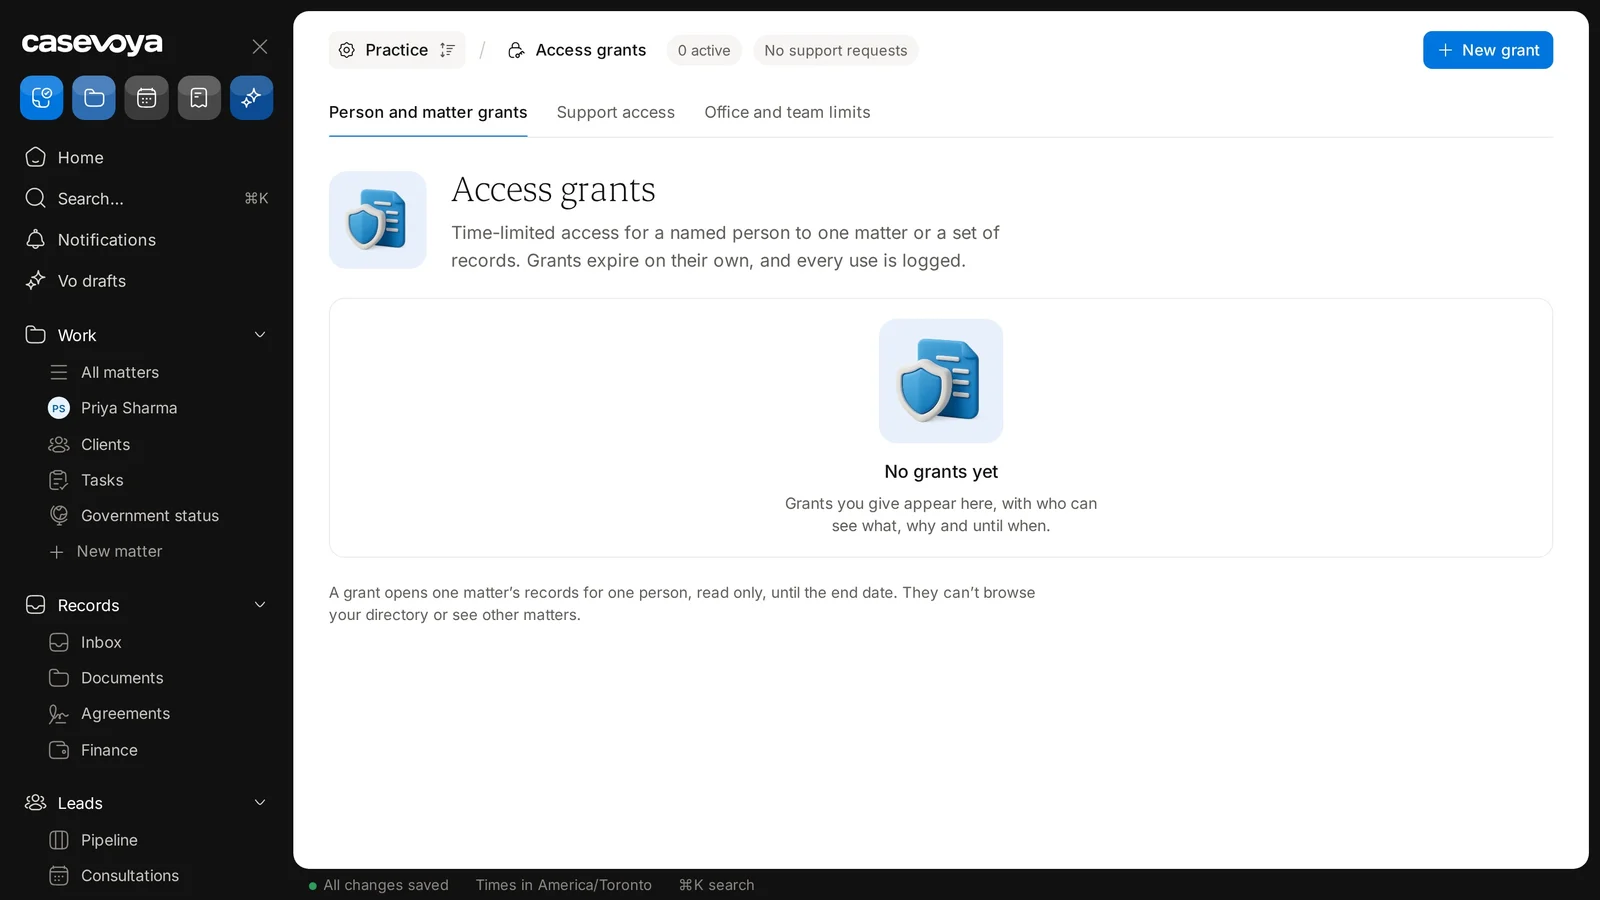The height and width of the screenshot is (900, 1600).
Task: Open the sparkle assistant icon in the top row
Action: pyautogui.click(x=251, y=98)
